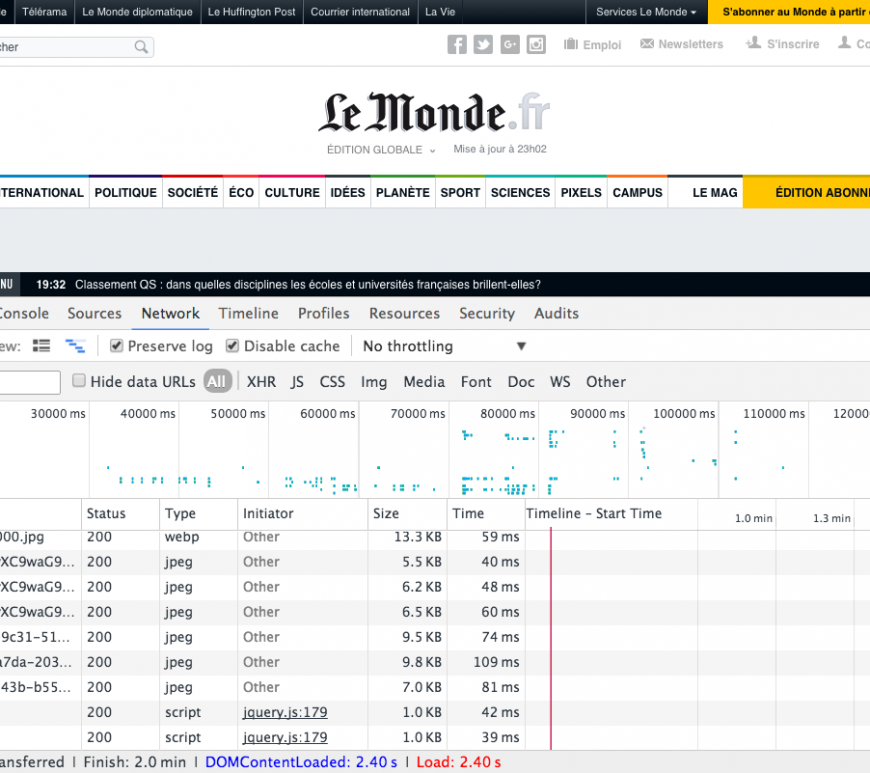This screenshot has width=870, height=773.
Task: Toggle the overview waterfall view icon
Action: [x=75, y=346]
